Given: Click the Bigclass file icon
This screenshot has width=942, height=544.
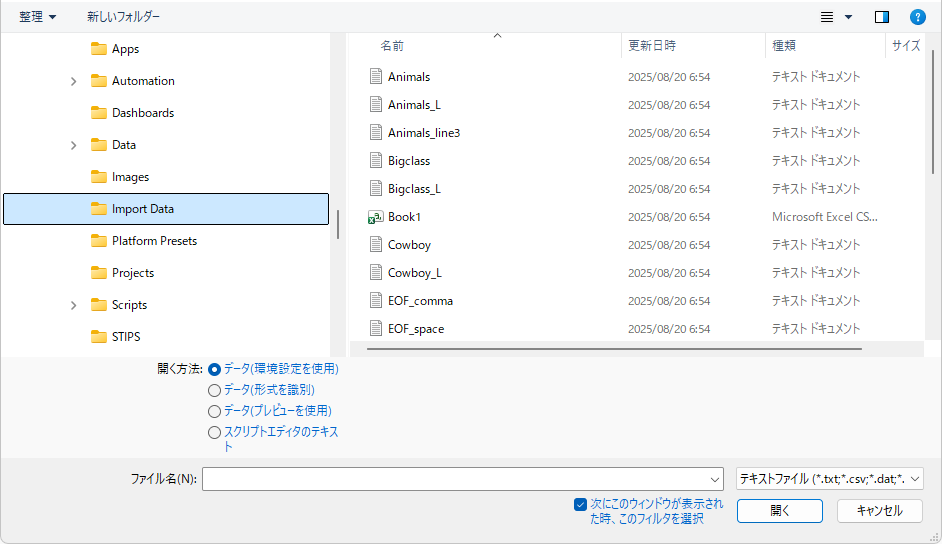Looking at the screenshot, I should [375, 160].
